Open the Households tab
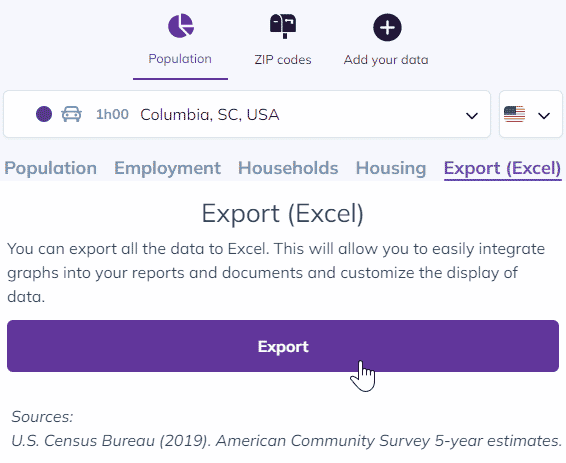Image resolution: width=566 pixels, height=463 pixels. click(x=288, y=168)
